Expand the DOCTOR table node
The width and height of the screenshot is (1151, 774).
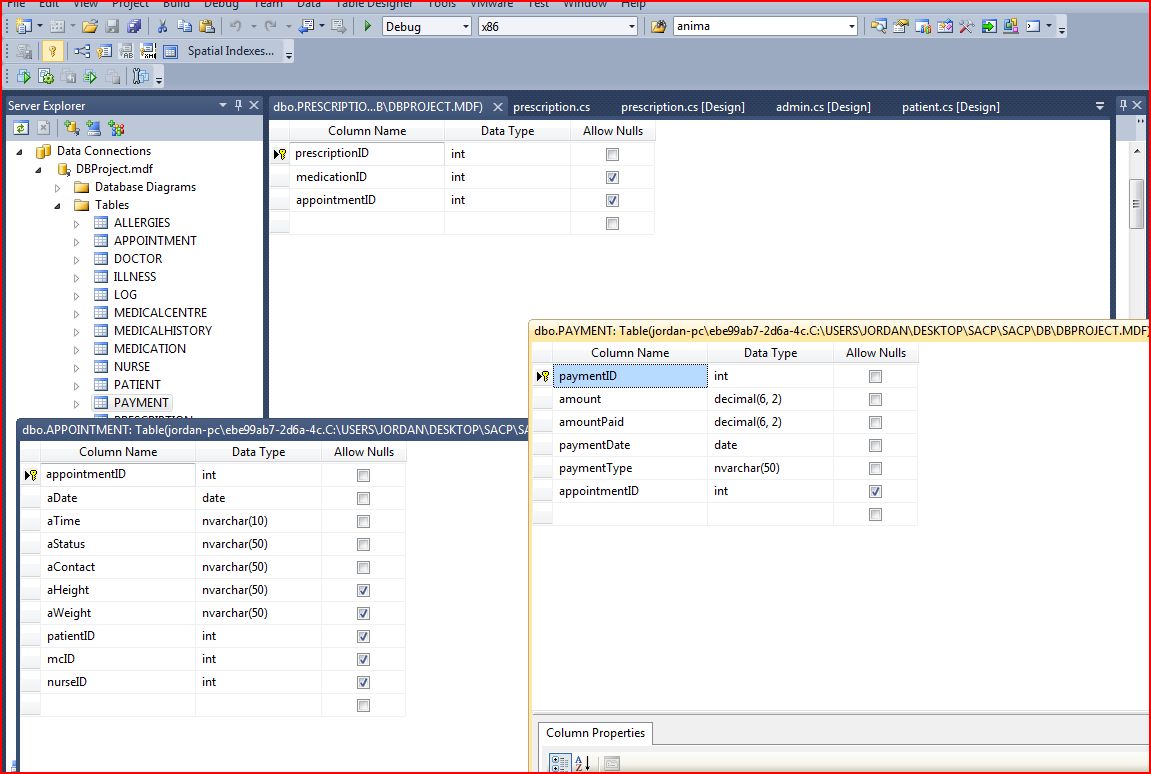[x=77, y=259]
